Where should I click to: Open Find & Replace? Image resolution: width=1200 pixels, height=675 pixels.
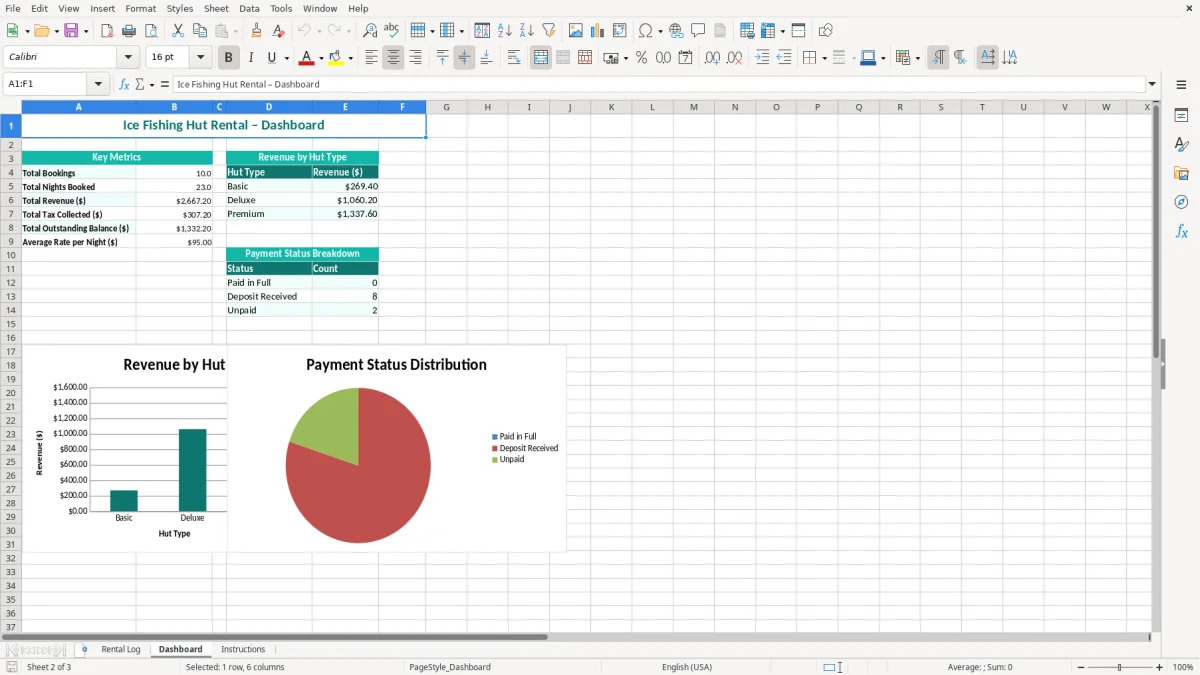(370, 31)
